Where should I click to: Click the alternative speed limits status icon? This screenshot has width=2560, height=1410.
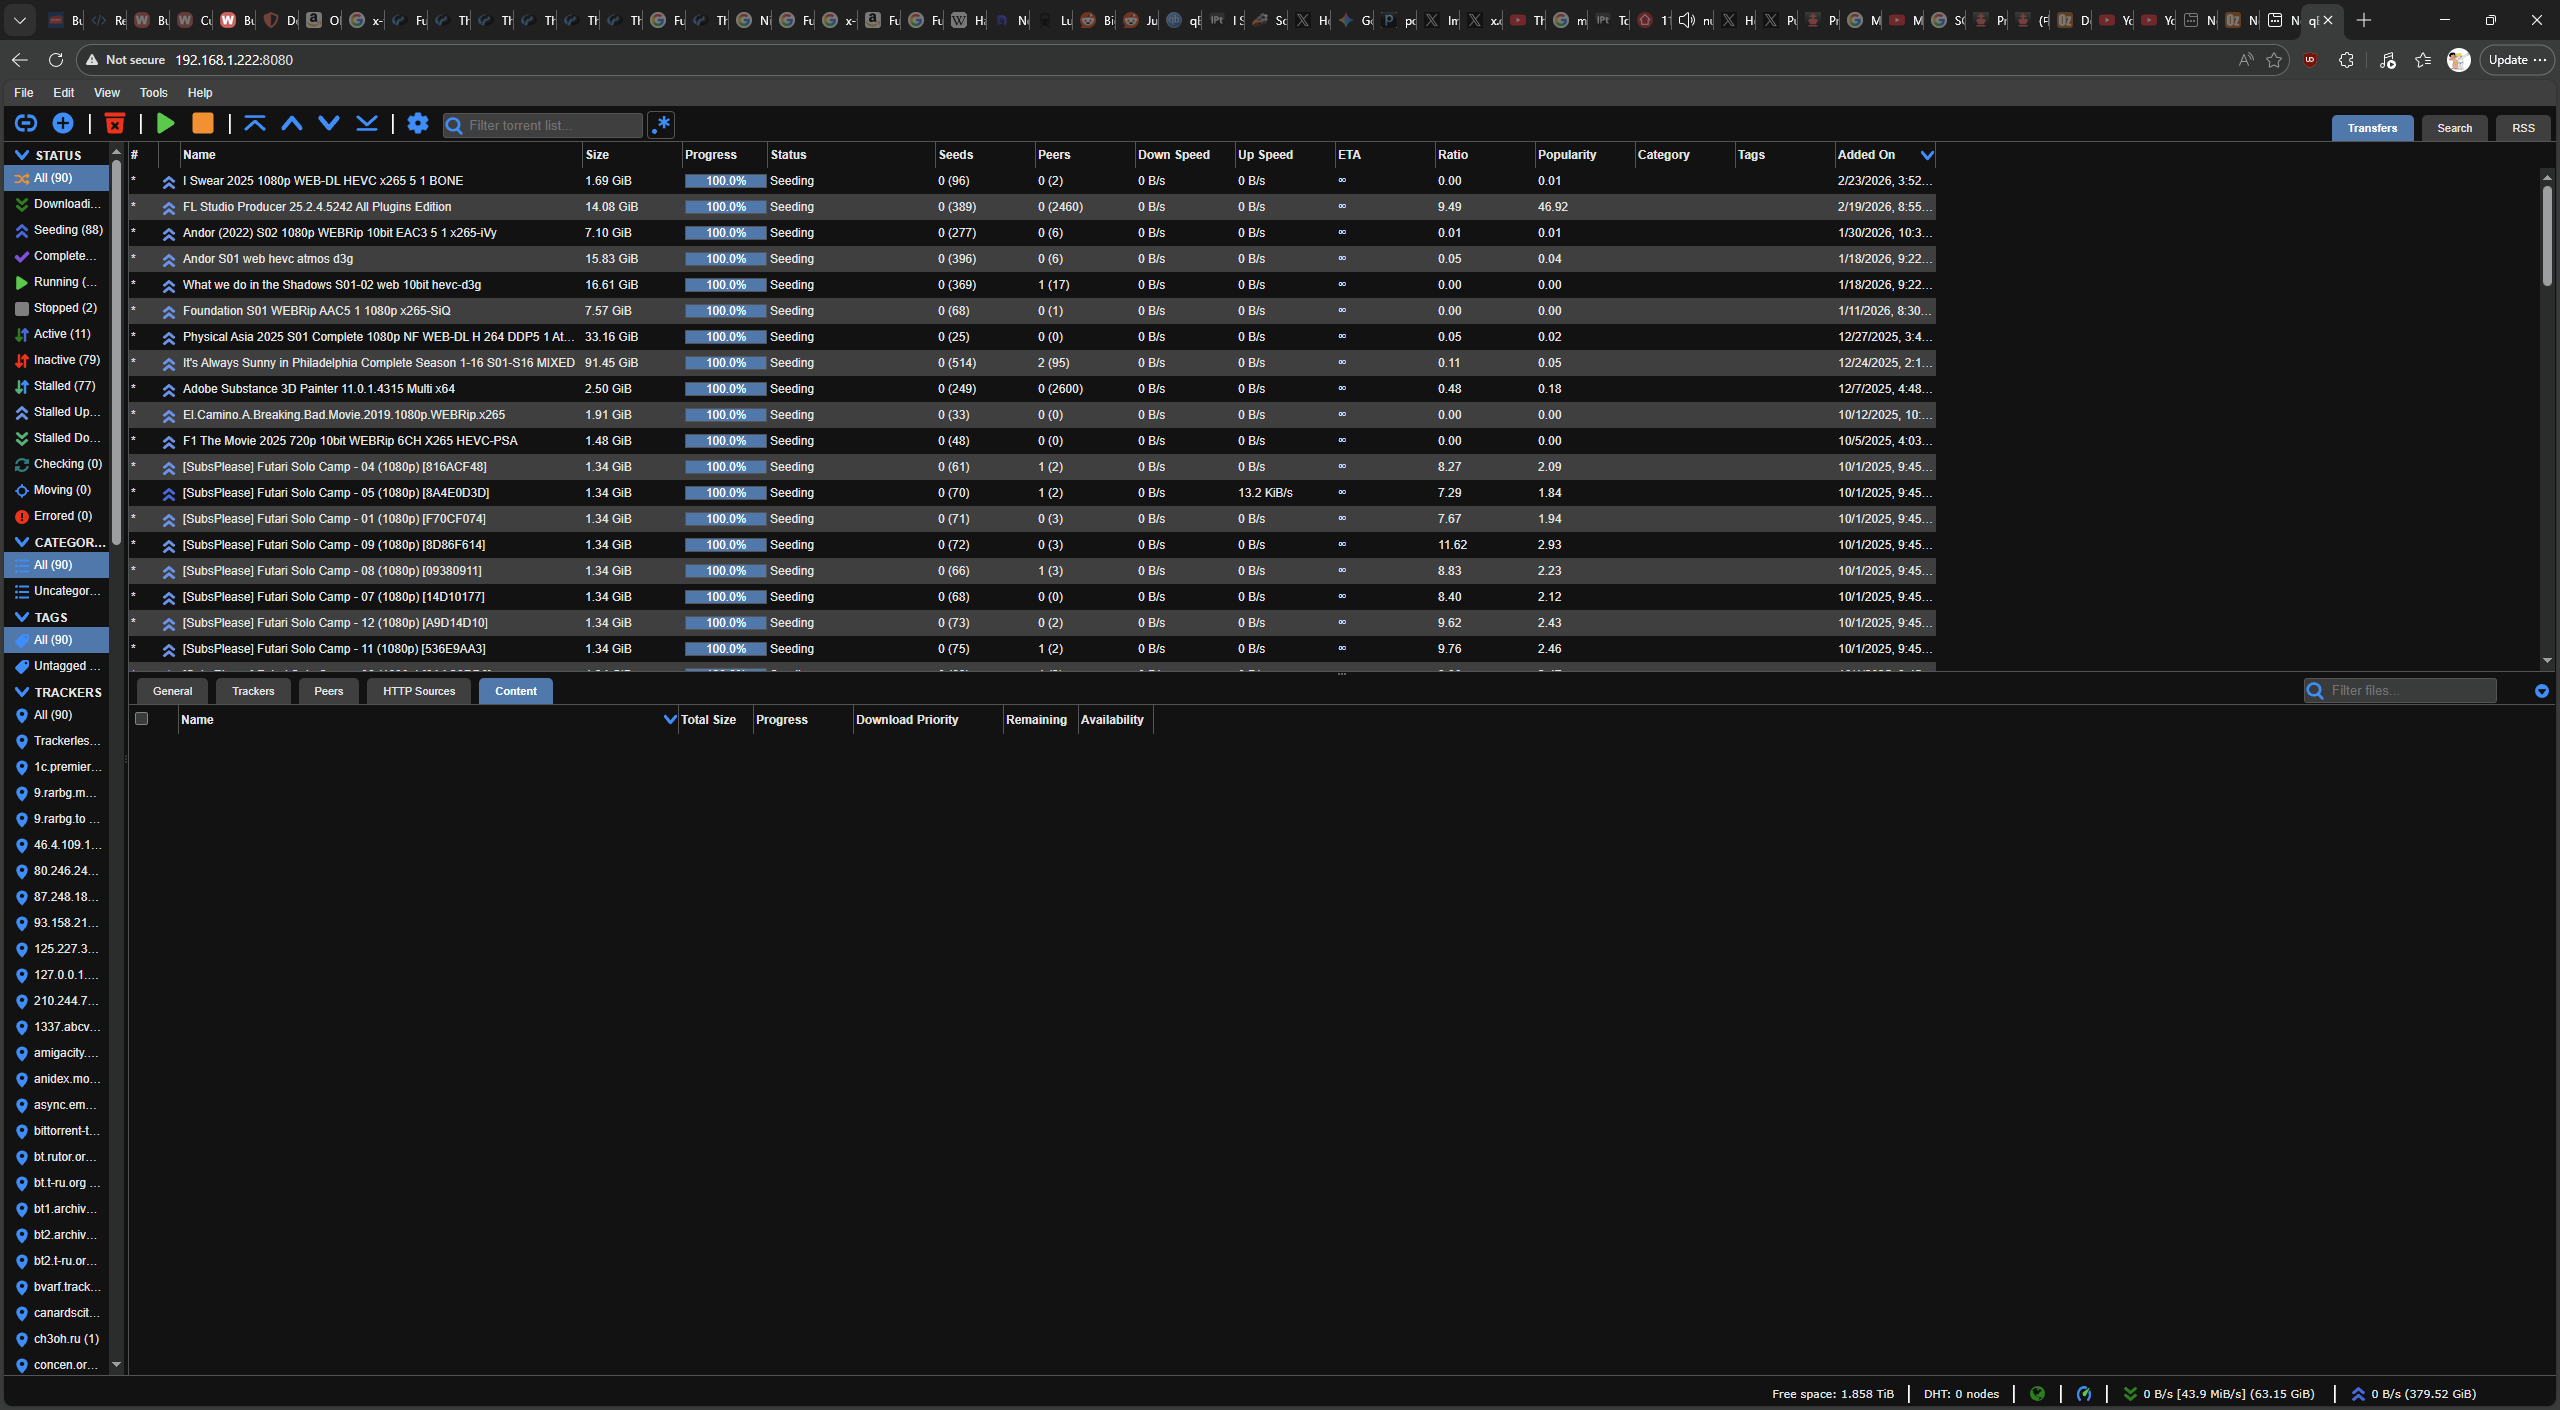click(x=2084, y=1394)
